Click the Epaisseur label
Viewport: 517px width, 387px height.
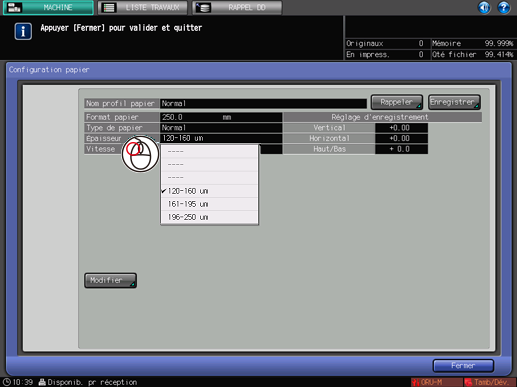103,138
